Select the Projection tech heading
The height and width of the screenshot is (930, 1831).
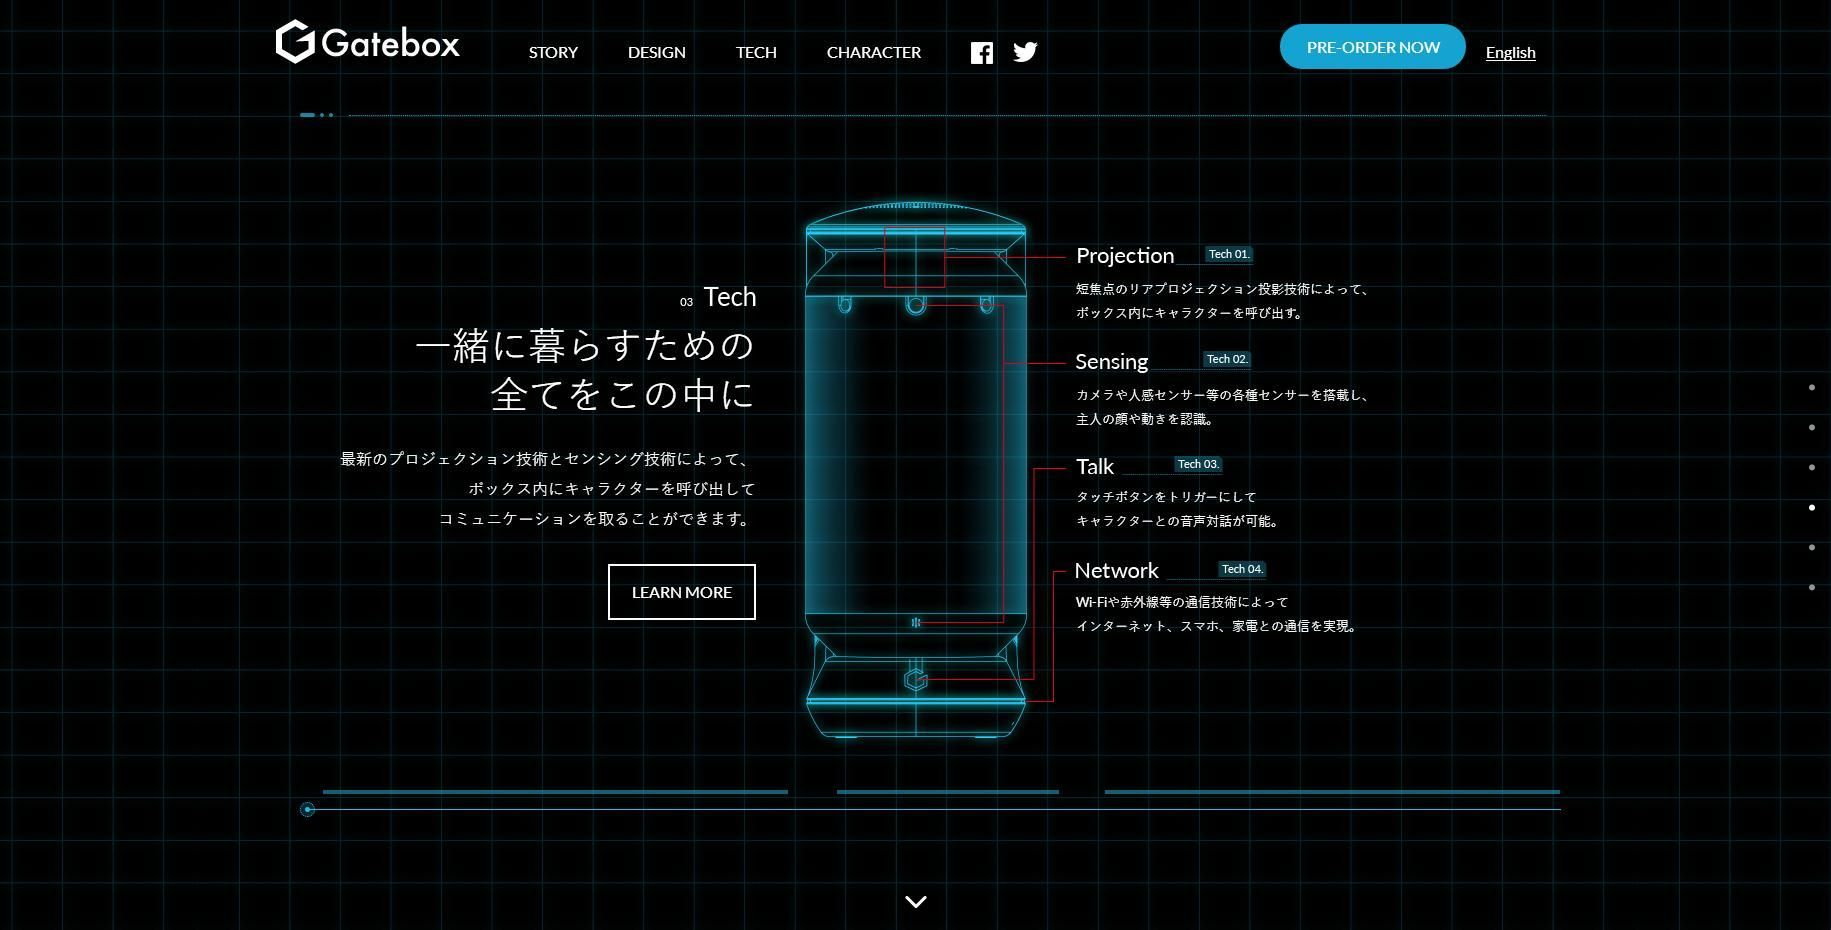(x=1125, y=256)
